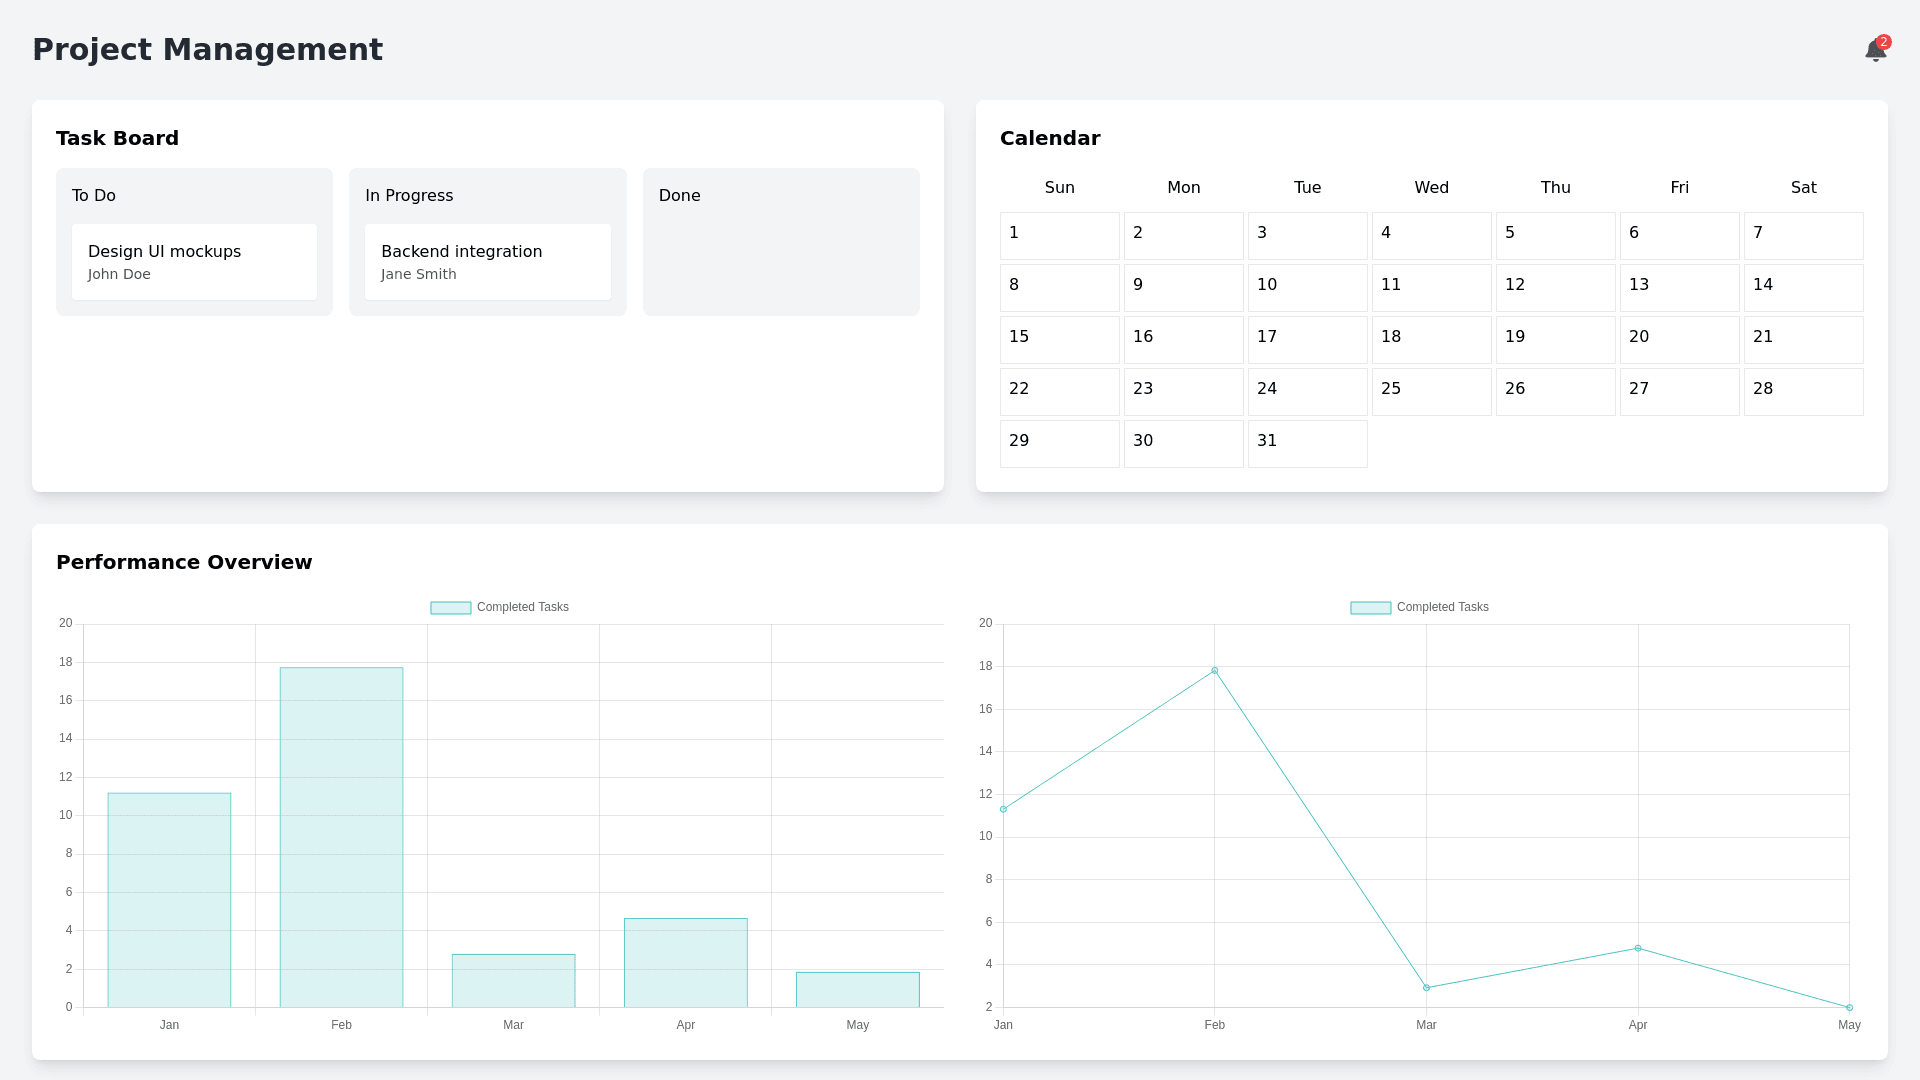Select the To Do column header

[x=94, y=196]
